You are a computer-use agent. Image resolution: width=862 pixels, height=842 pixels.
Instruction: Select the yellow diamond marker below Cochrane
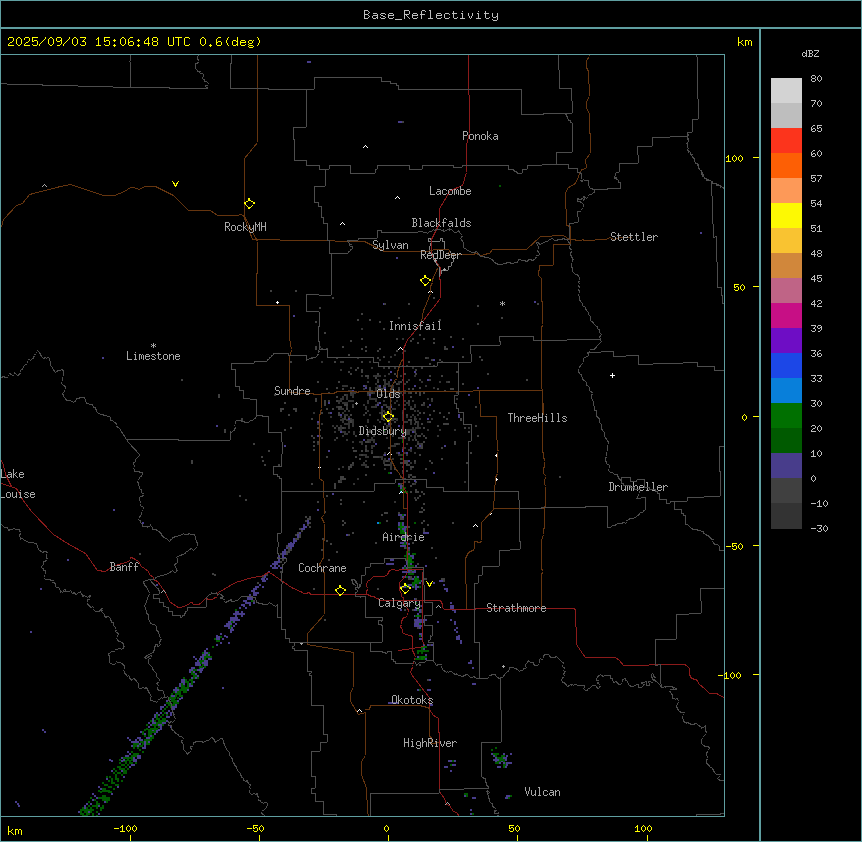[x=340, y=590]
